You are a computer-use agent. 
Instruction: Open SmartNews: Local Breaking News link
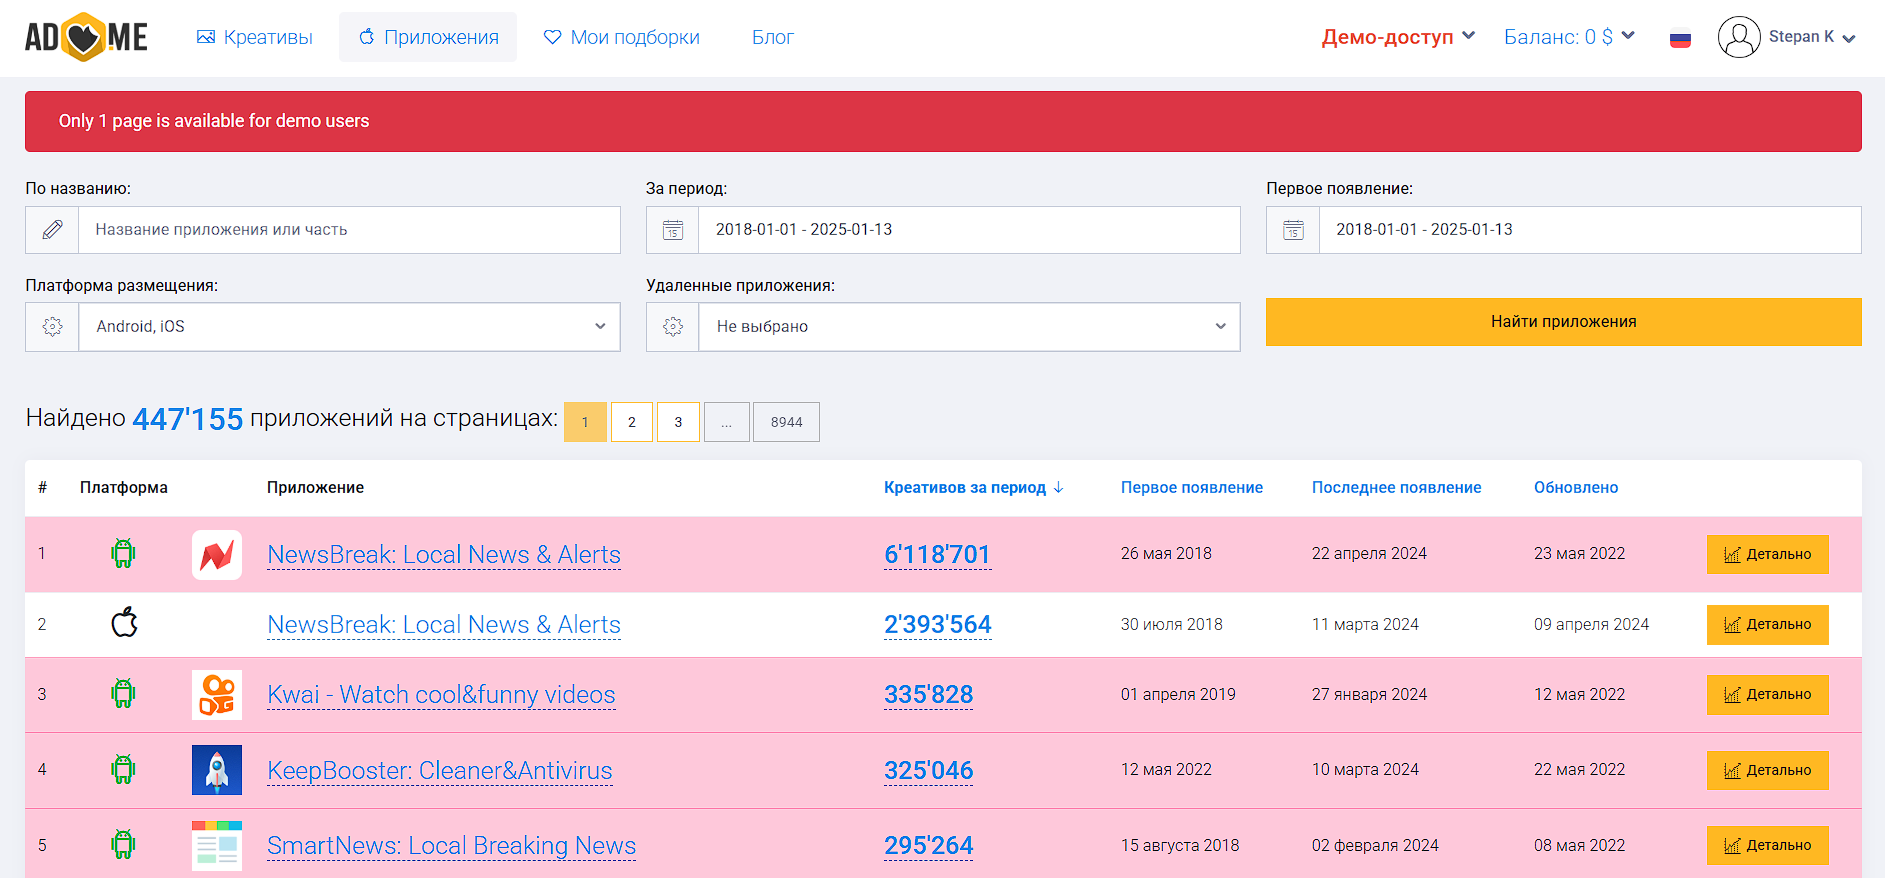tap(451, 846)
